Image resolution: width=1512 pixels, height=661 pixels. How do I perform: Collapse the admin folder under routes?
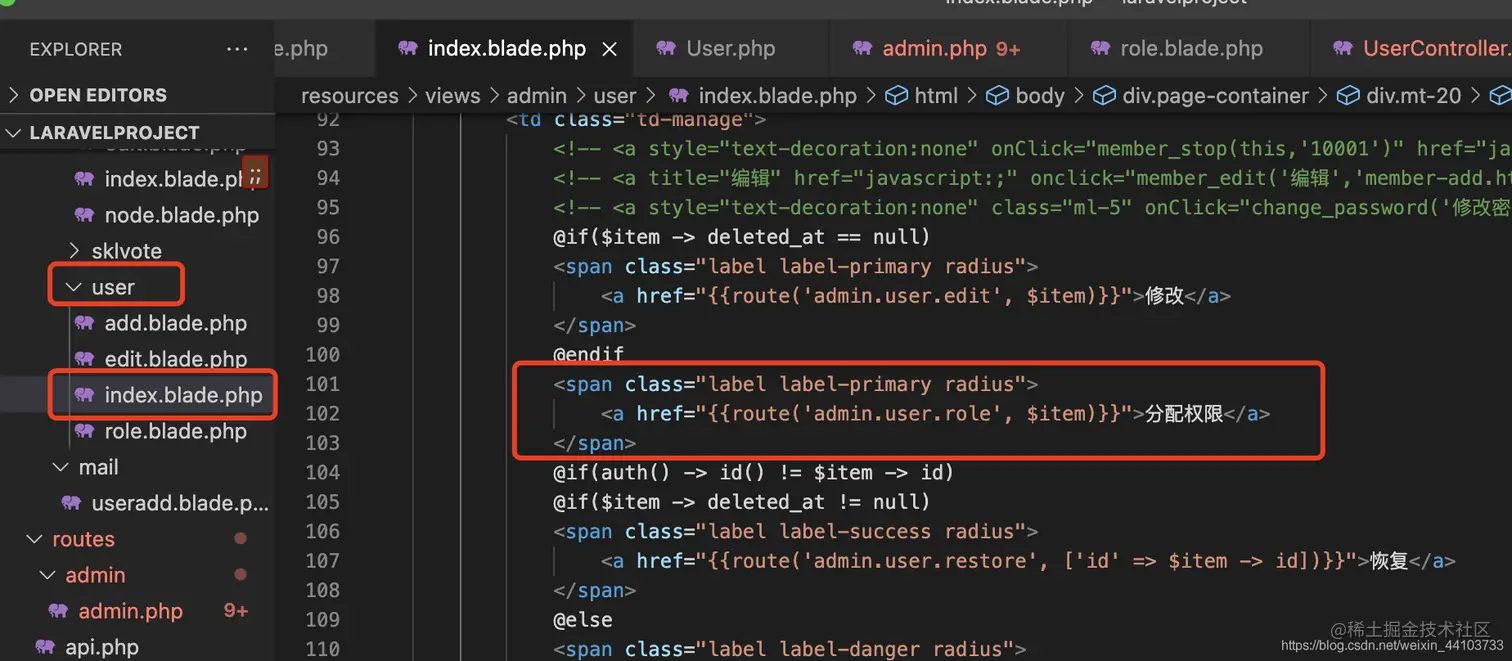coord(95,575)
